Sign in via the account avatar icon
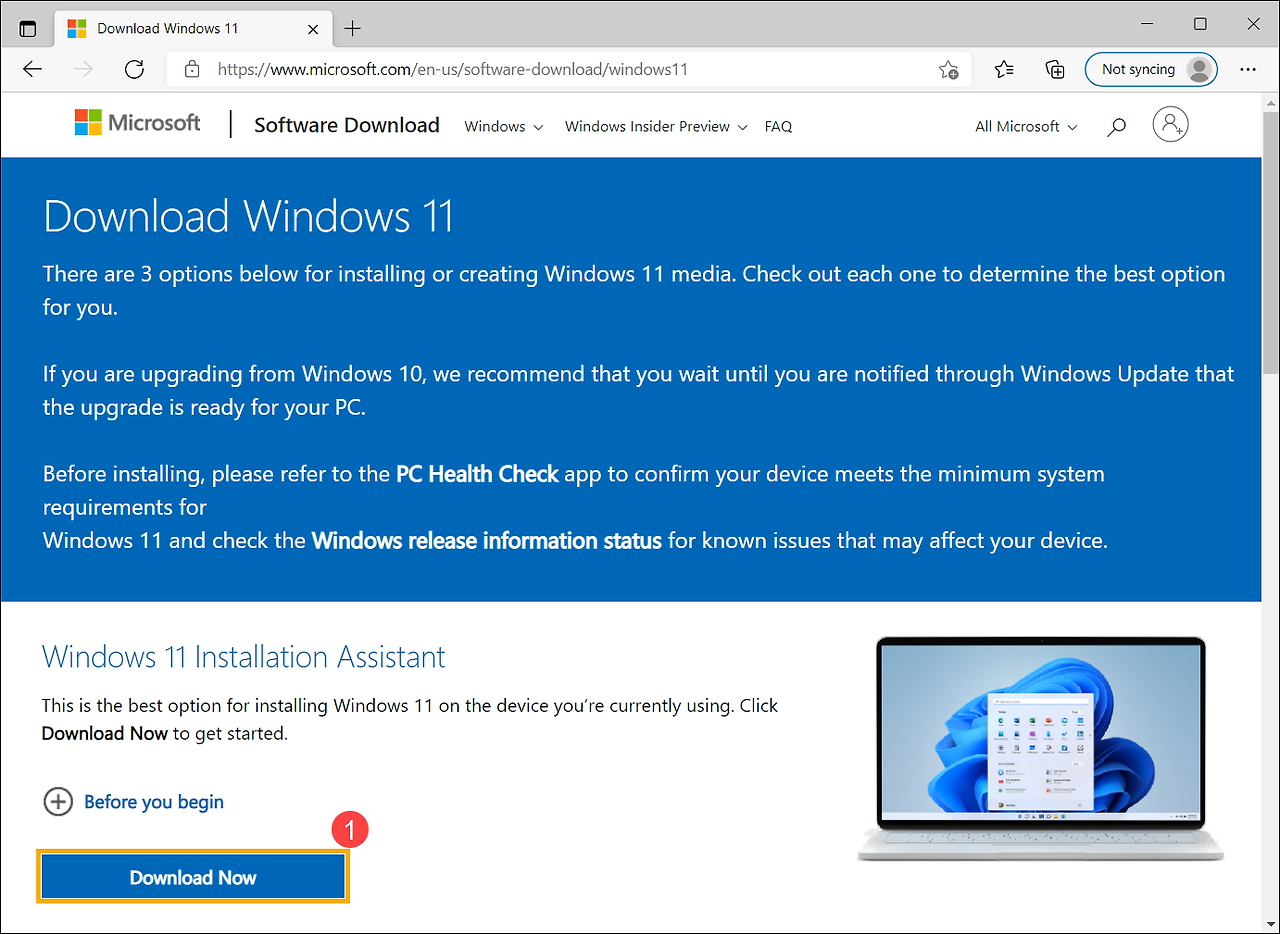 1170,124
